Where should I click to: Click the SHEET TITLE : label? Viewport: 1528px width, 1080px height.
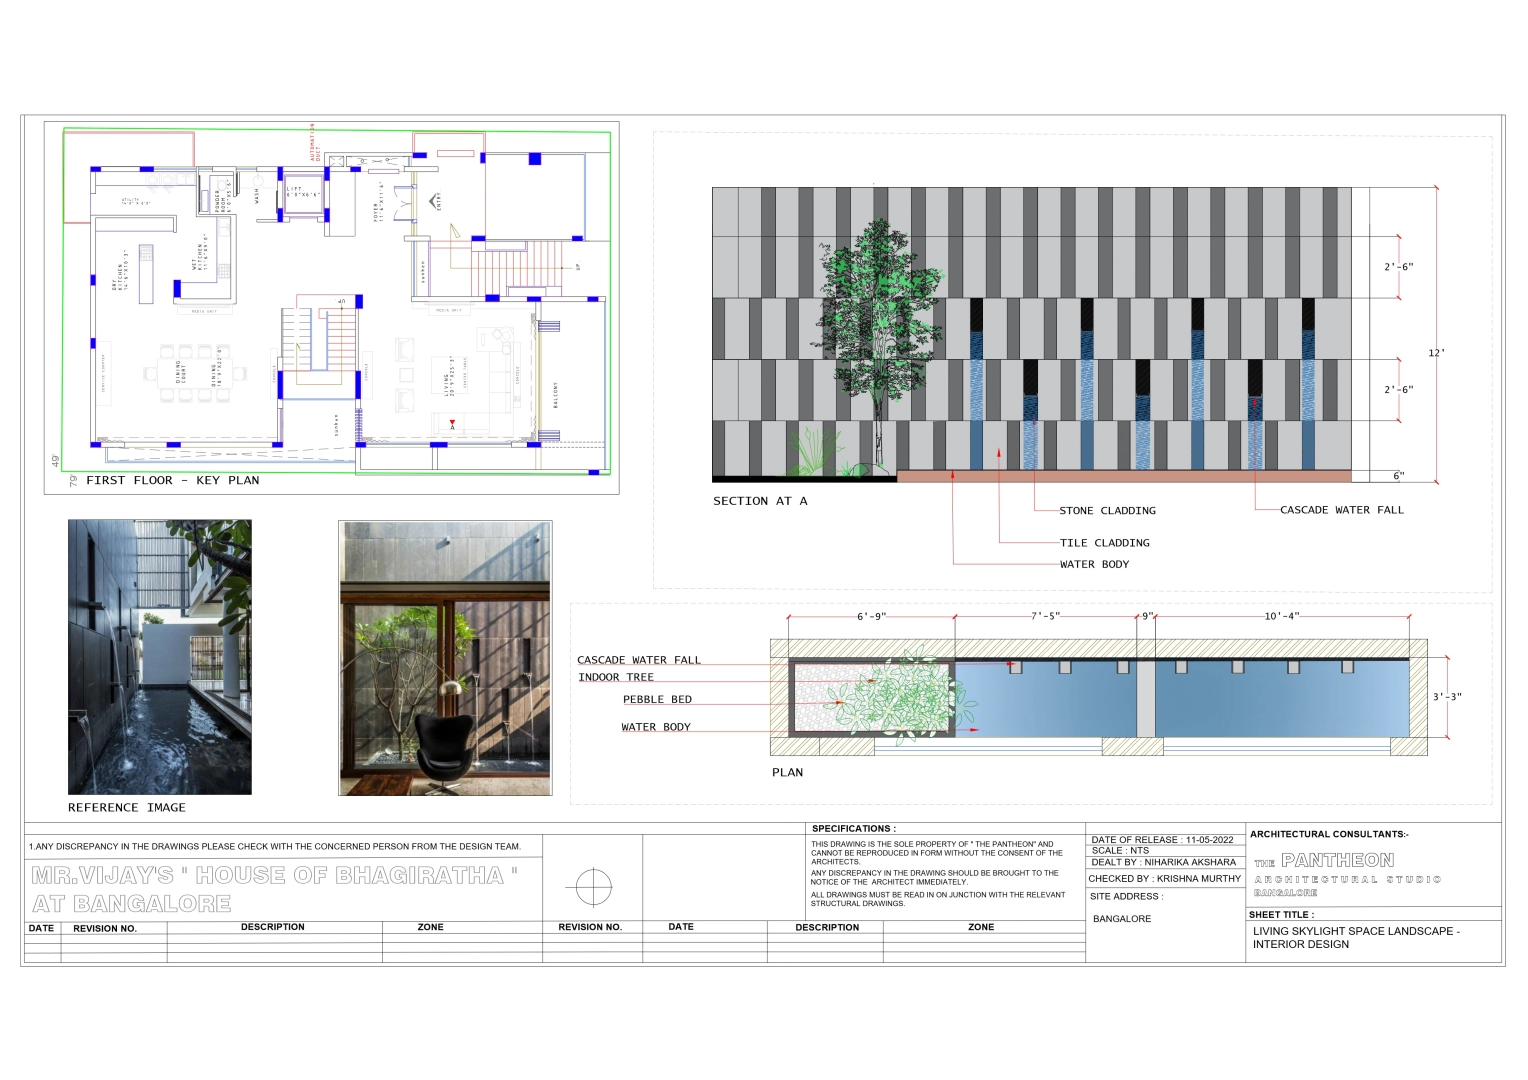[1281, 915]
